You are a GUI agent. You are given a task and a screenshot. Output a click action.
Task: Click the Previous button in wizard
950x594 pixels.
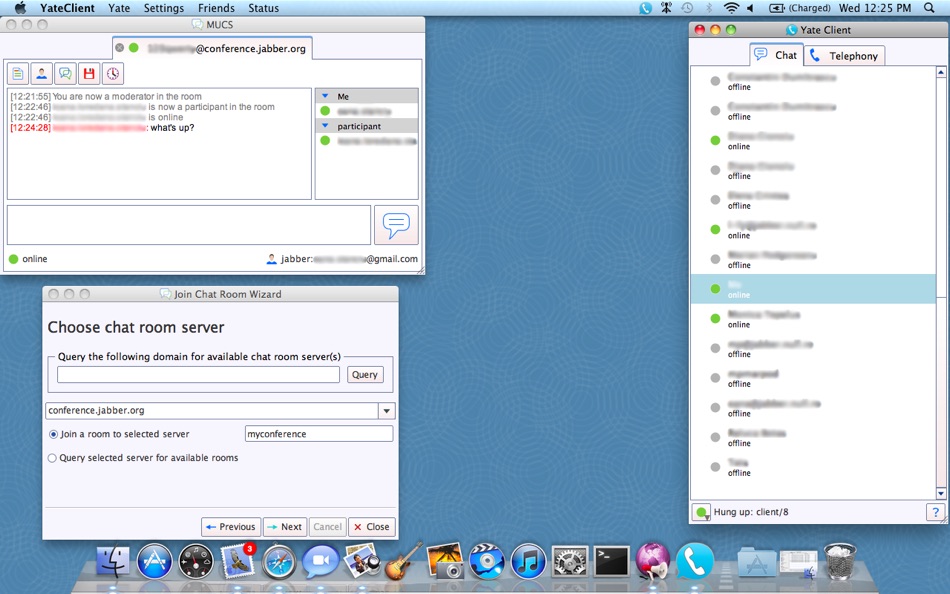pos(231,527)
